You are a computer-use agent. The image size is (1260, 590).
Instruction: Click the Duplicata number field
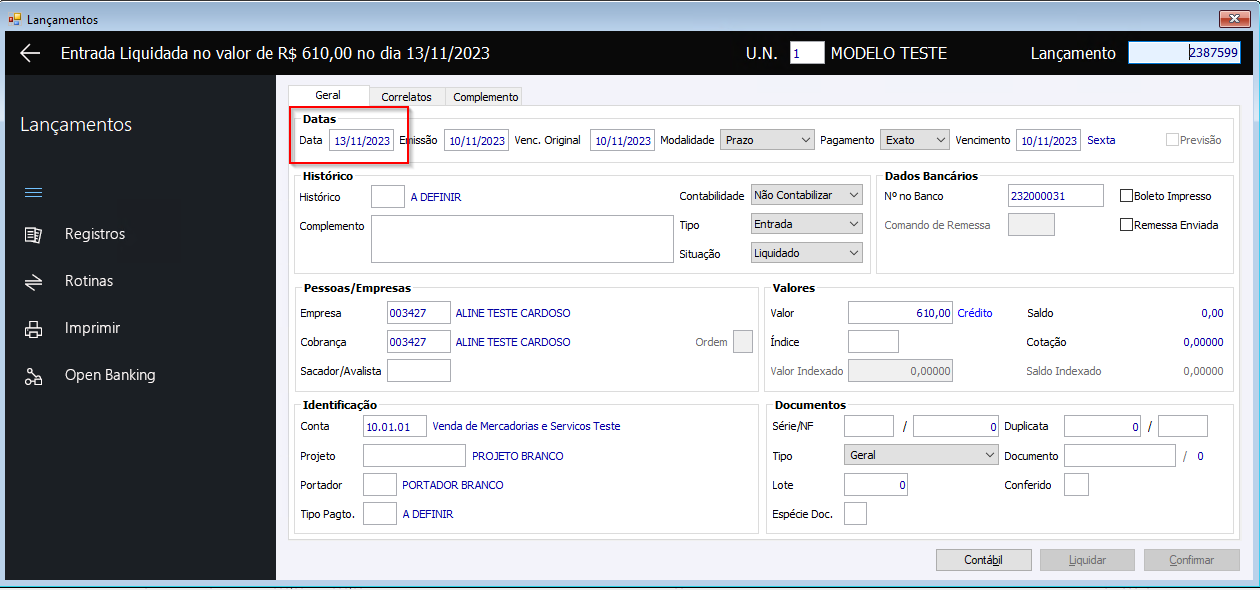point(1103,426)
